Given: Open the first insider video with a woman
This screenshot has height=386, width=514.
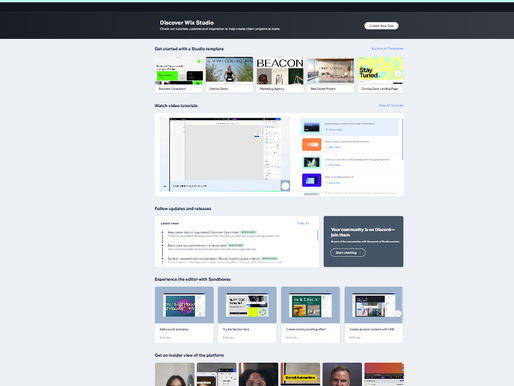Looking at the screenshot, I should pos(175,374).
